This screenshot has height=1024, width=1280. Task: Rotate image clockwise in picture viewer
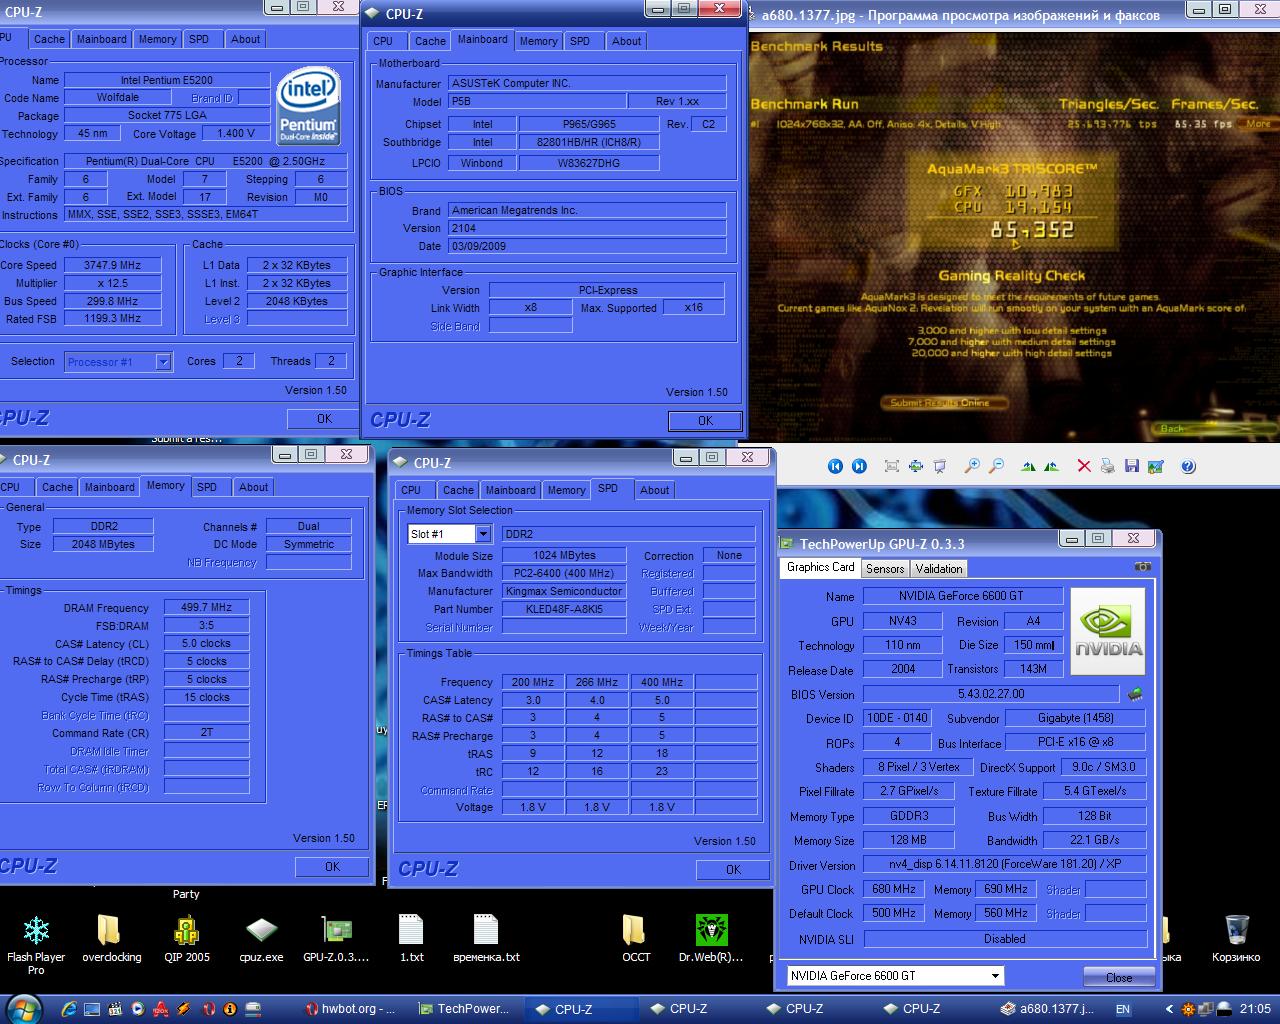pos(1028,466)
